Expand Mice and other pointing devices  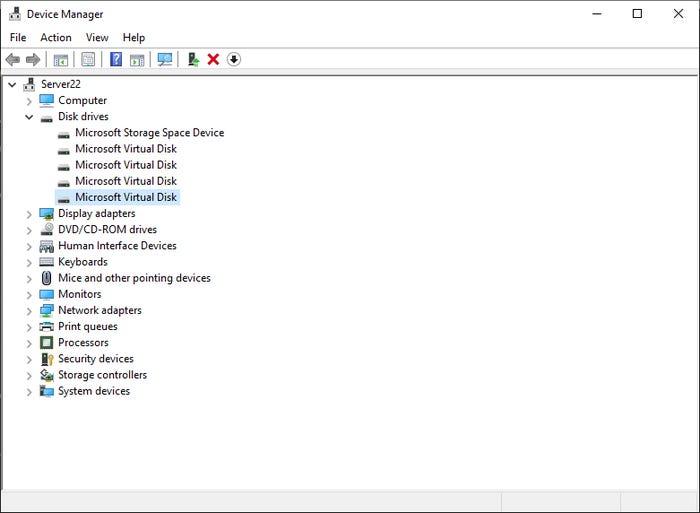tap(29, 279)
